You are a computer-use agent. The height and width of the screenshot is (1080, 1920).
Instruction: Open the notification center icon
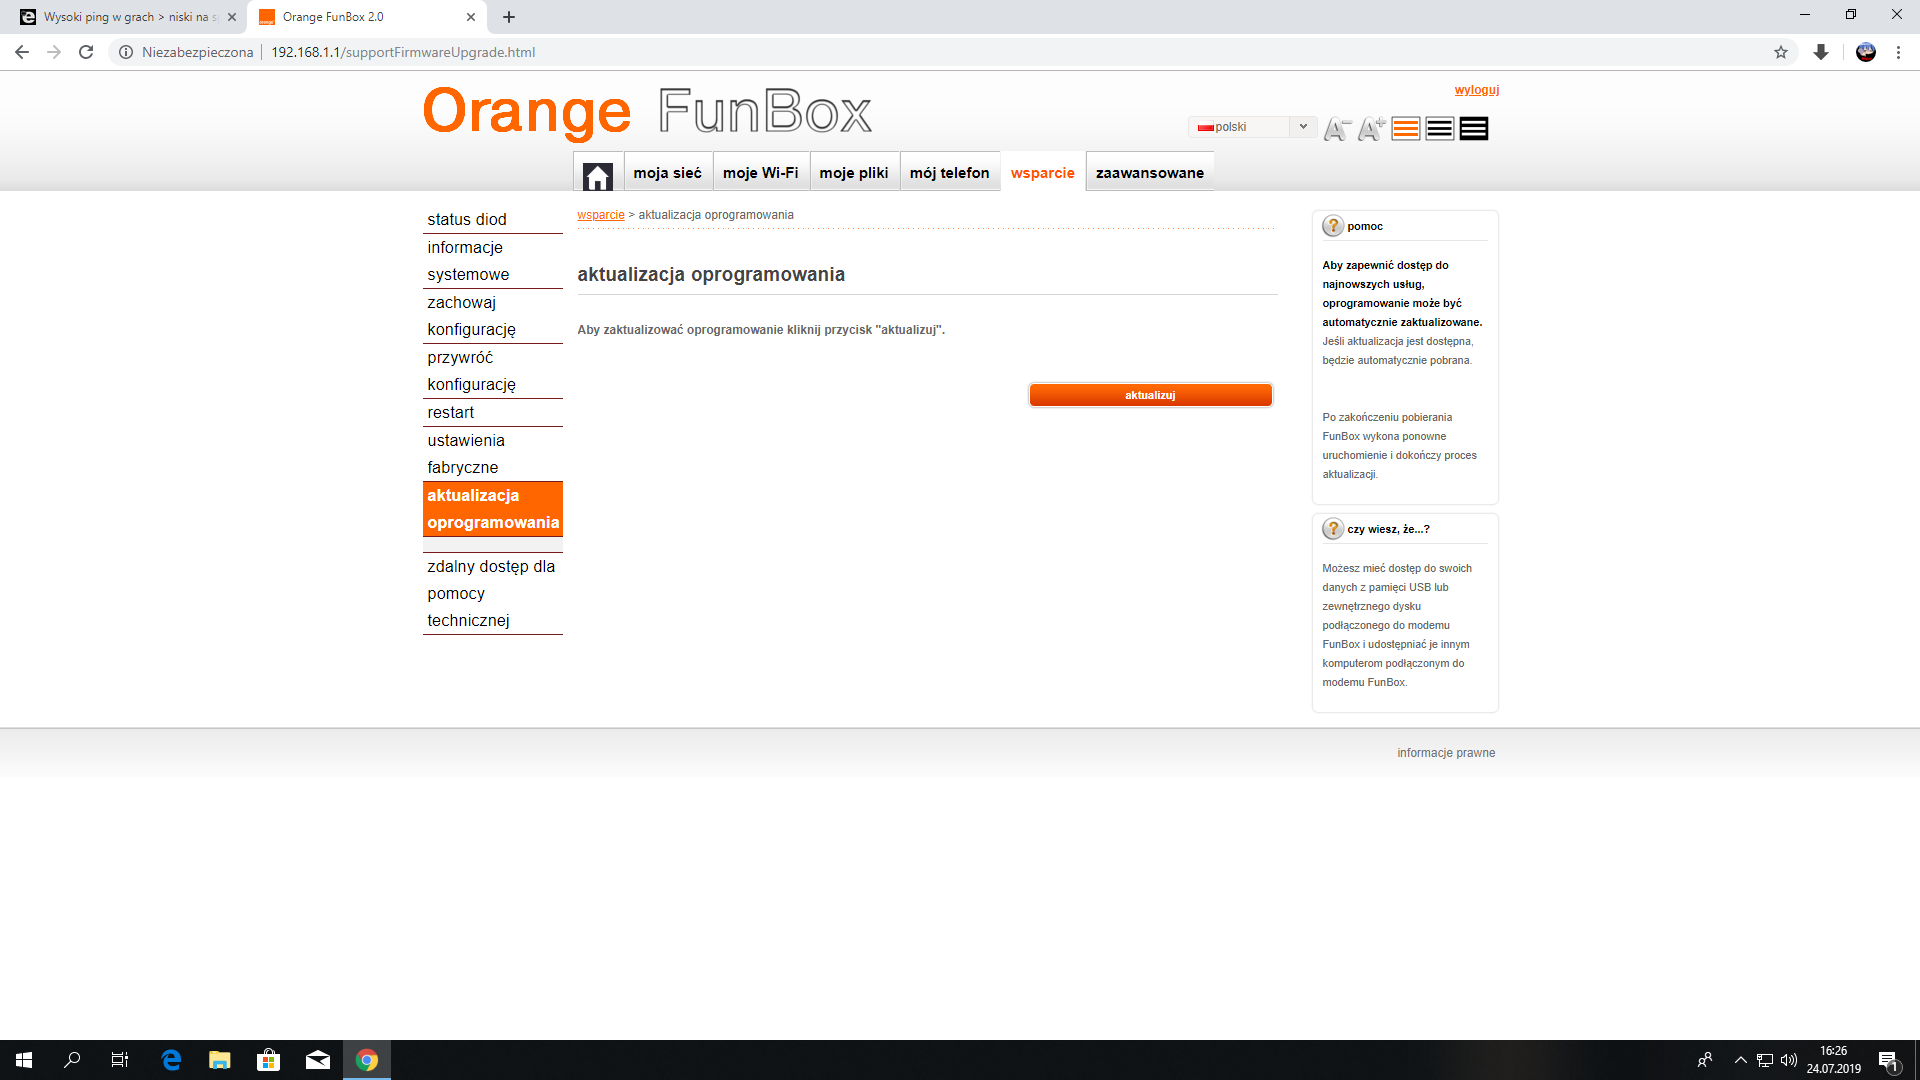pos(1888,1060)
